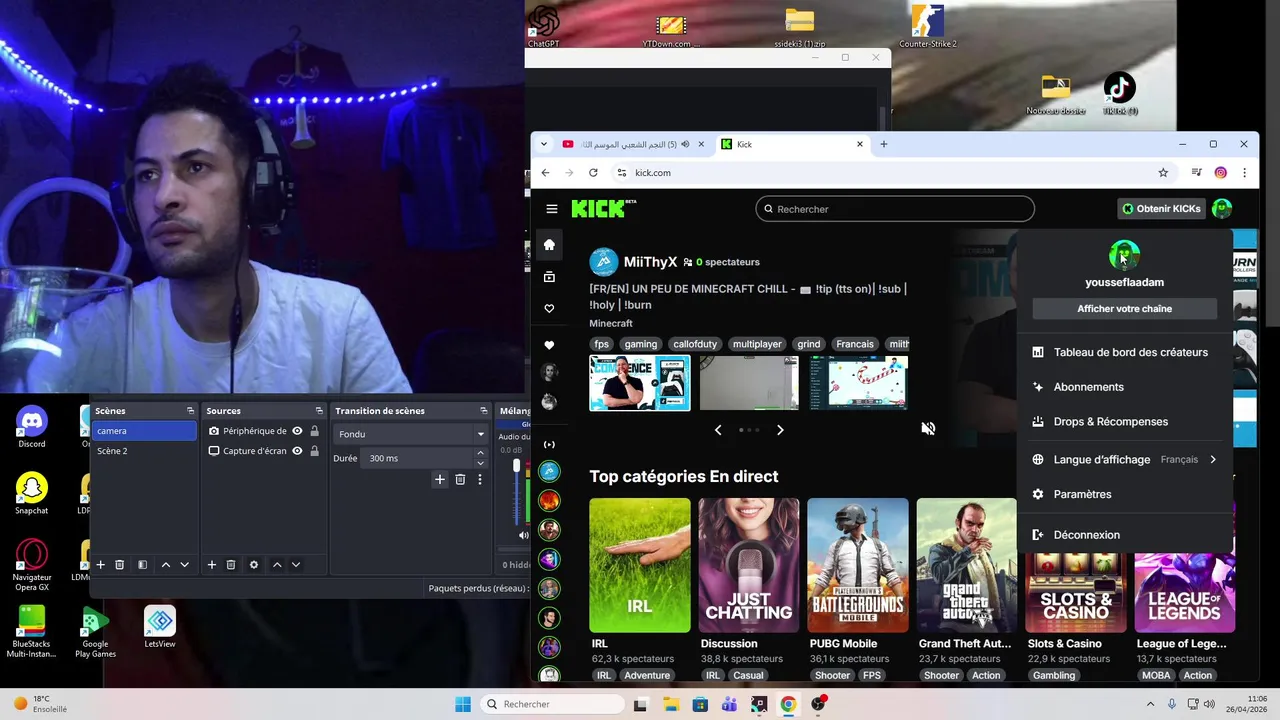
Task: Open Tableau de bord des créateurs
Action: tap(1124, 352)
